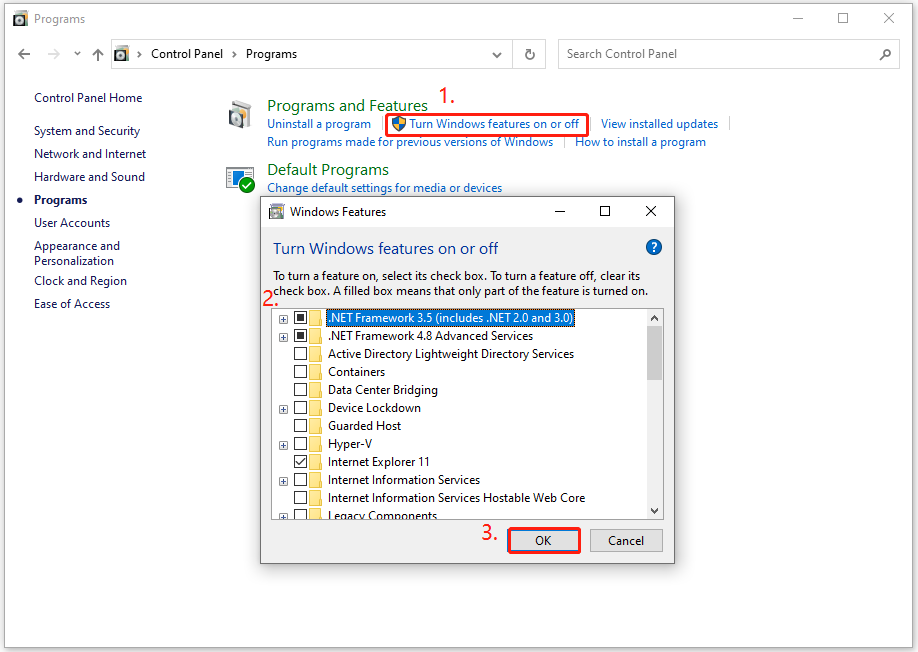Open the Programs and Features heading
The width and height of the screenshot is (918, 652).
click(x=347, y=105)
